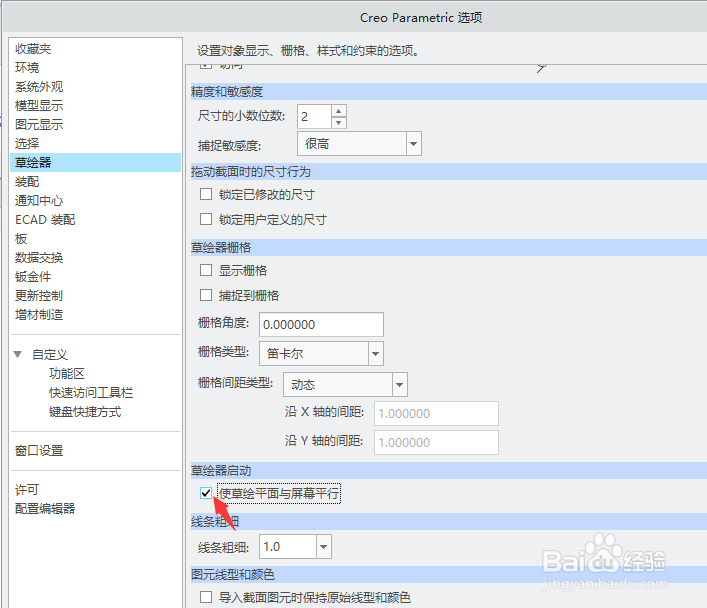Click the 尺寸的小数位数 value field
The image size is (707, 608).
tap(315, 117)
